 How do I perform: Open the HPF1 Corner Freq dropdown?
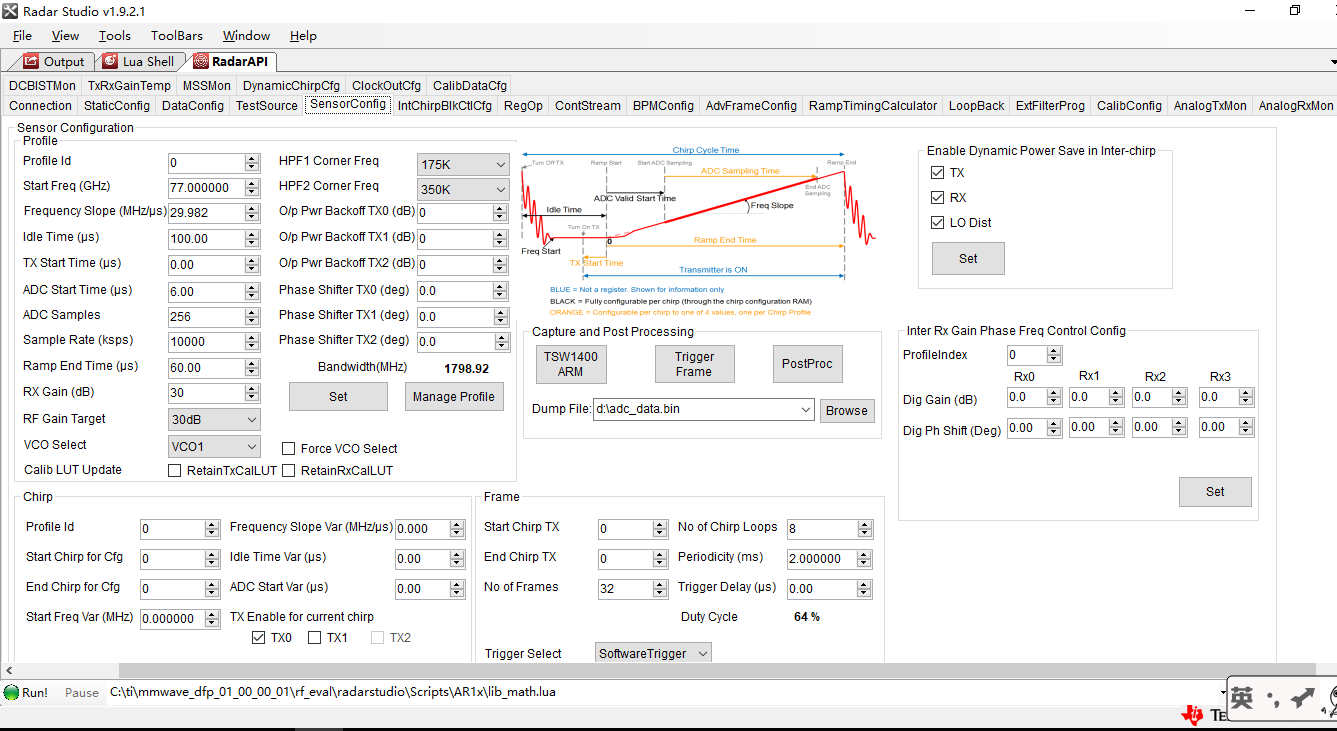463,164
